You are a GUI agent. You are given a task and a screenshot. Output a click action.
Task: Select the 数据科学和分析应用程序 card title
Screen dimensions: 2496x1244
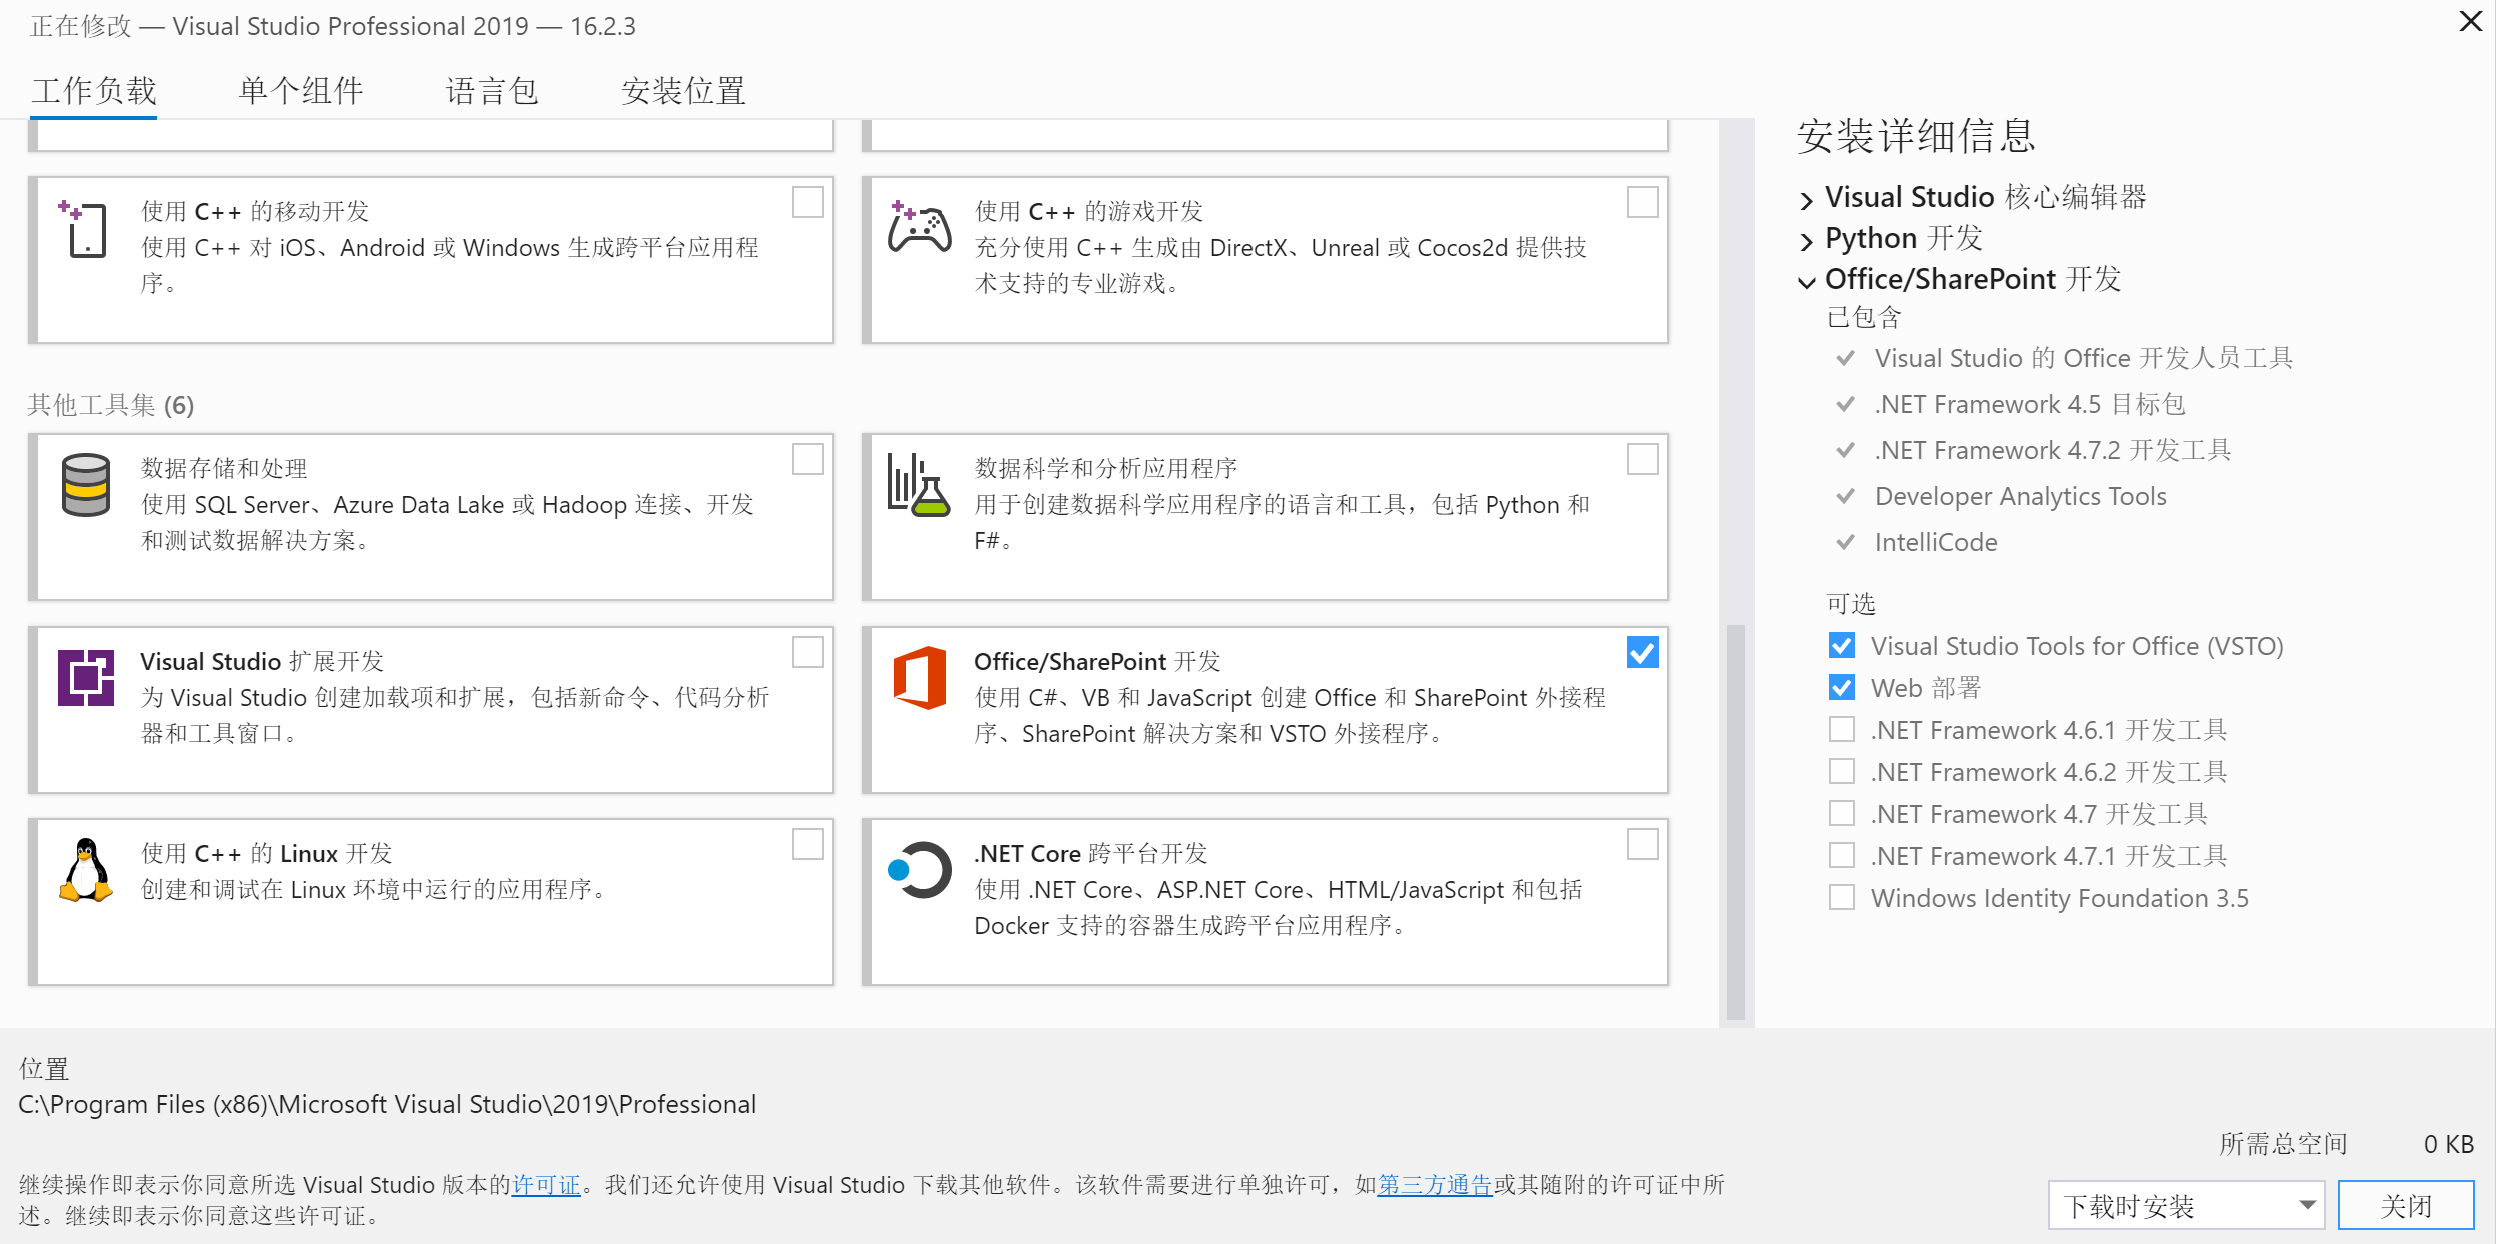click(x=1105, y=469)
